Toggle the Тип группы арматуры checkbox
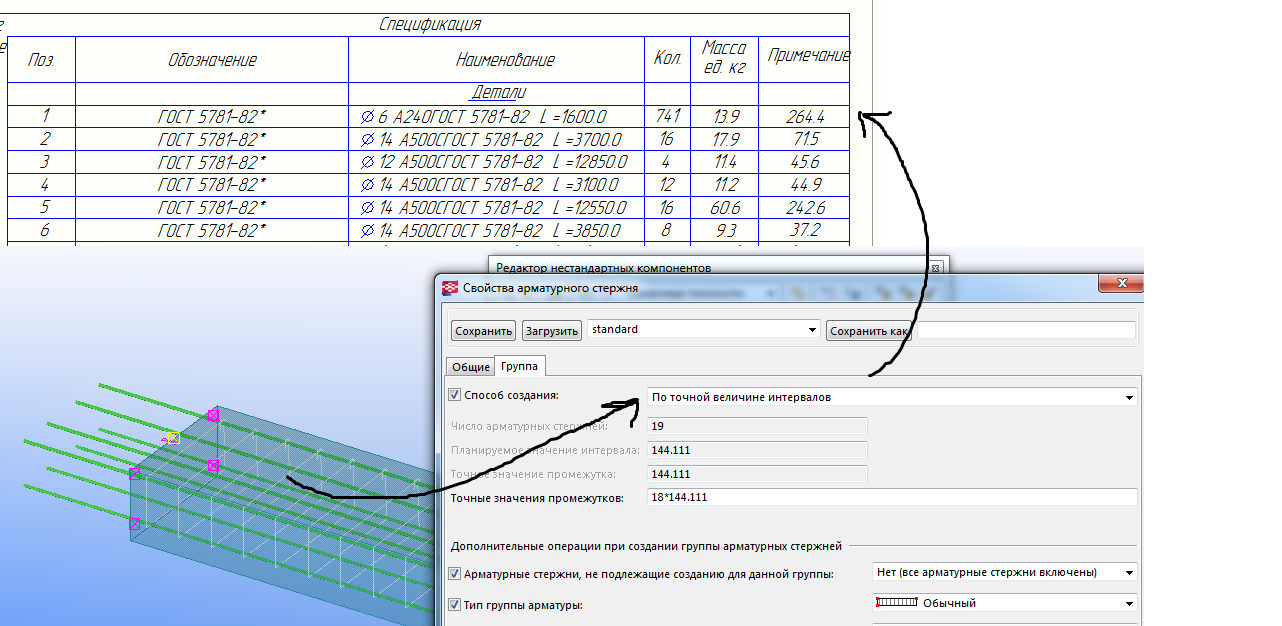 pyautogui.click(x=455, y=604)
